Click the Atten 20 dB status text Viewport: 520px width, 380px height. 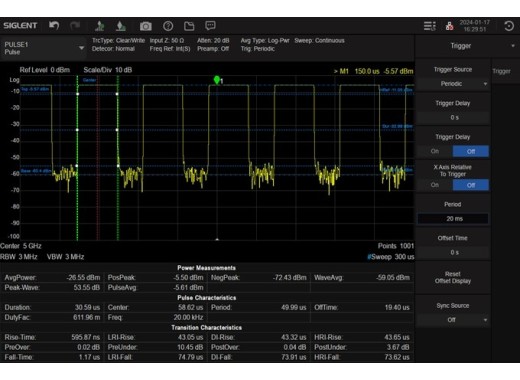coord(213,41)
